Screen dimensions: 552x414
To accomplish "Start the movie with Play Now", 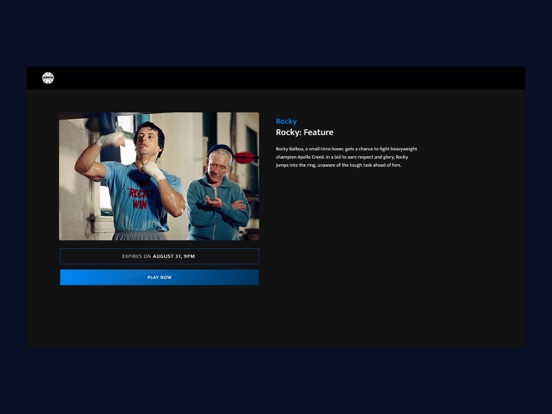I will point(159,277).
